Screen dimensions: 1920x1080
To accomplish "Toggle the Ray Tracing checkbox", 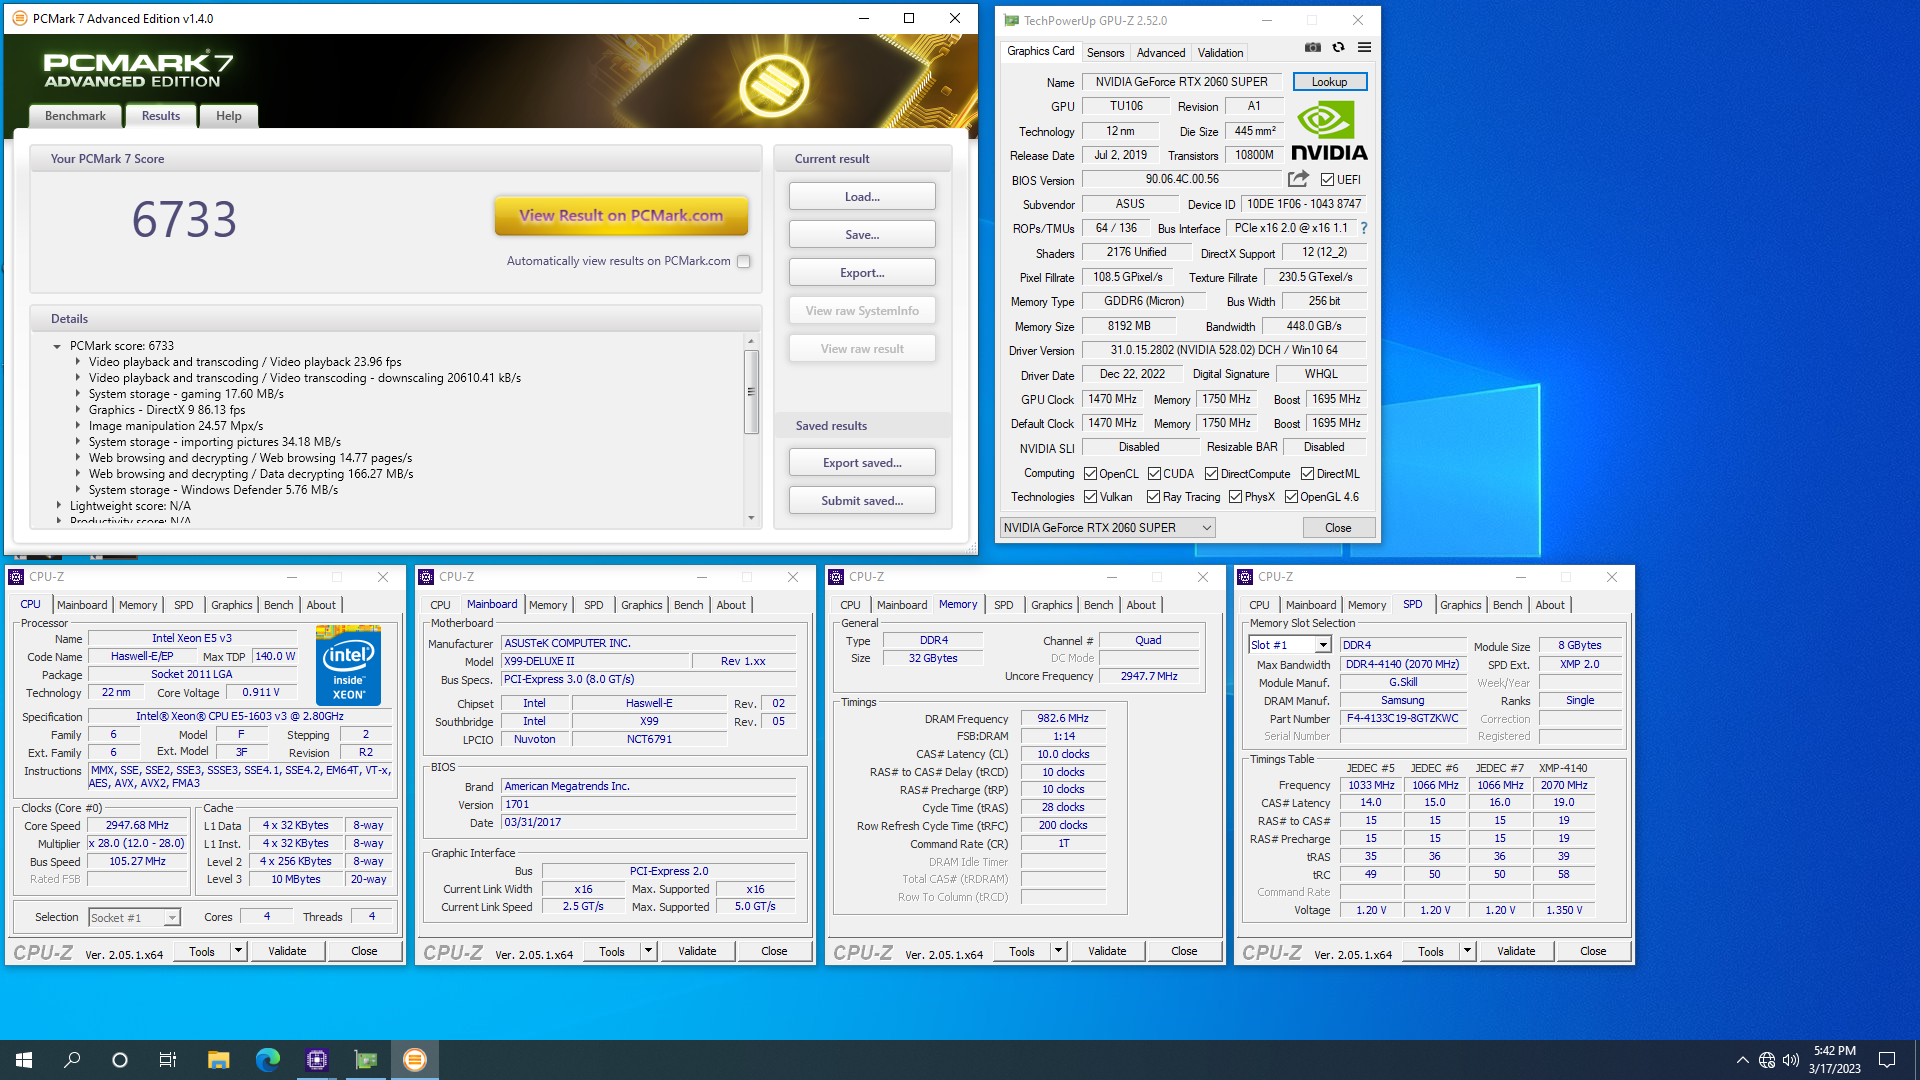I will (x=1153, y=497).
